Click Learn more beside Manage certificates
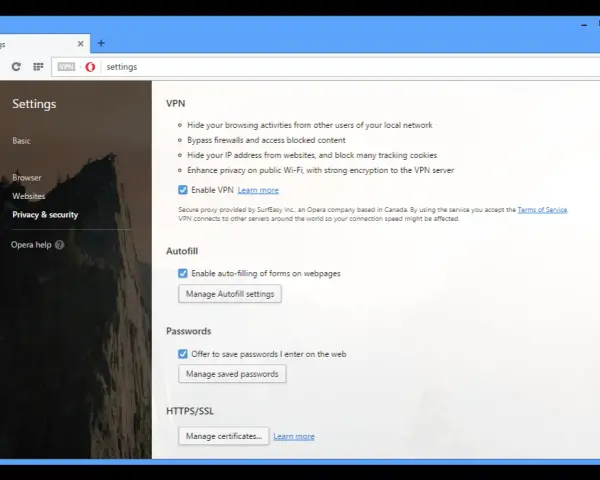 pyautogui.click(x=294, y=436)
